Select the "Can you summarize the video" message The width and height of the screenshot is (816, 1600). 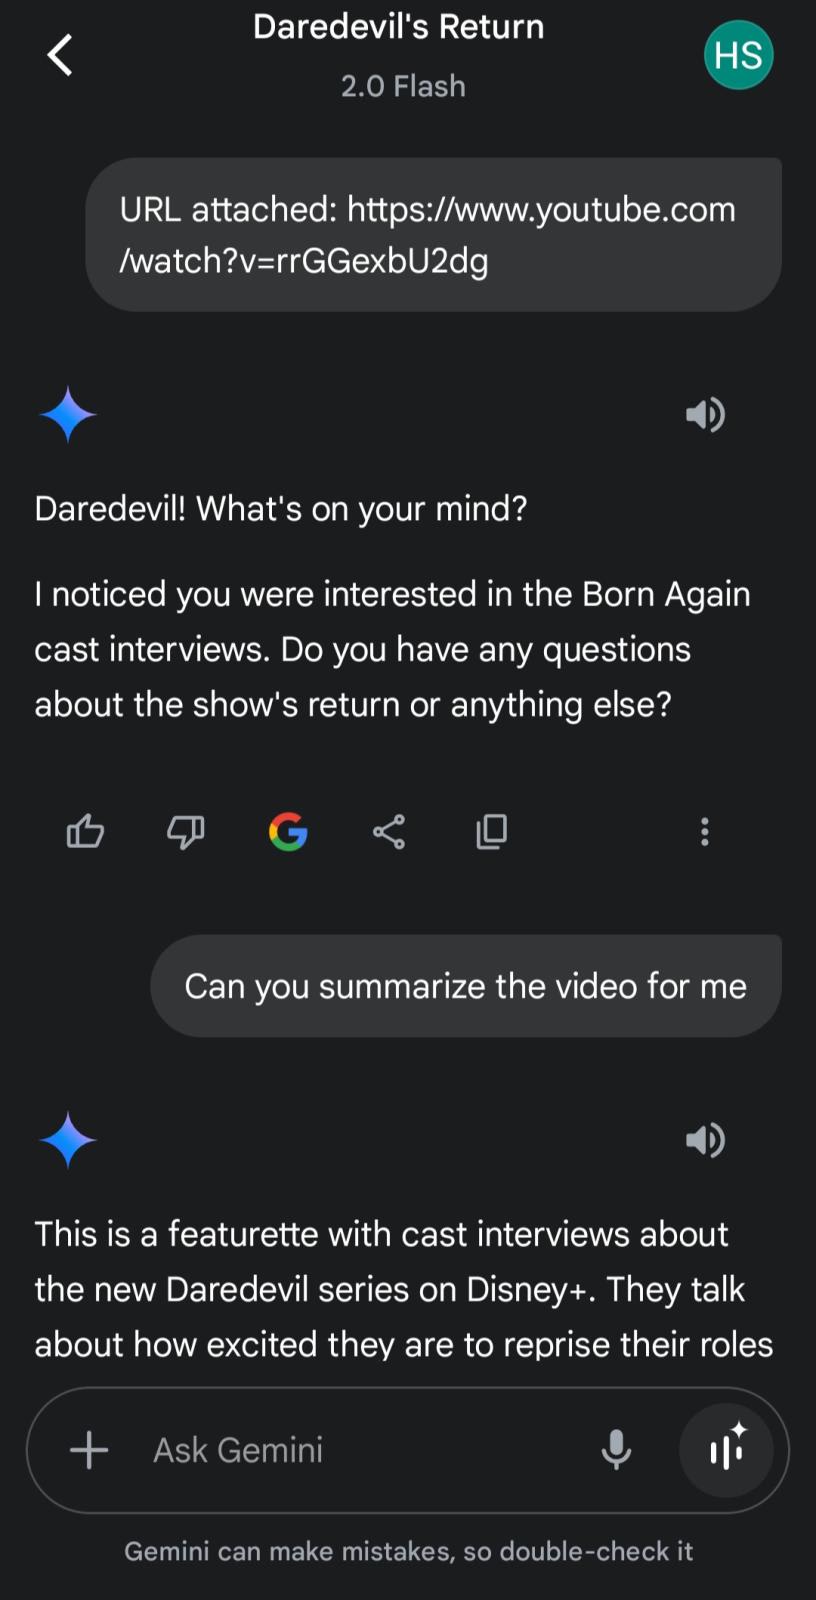[465, 986]
